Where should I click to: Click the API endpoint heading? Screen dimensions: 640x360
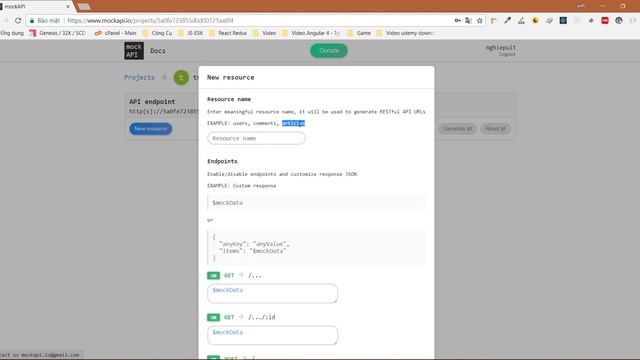coord(152,102)
